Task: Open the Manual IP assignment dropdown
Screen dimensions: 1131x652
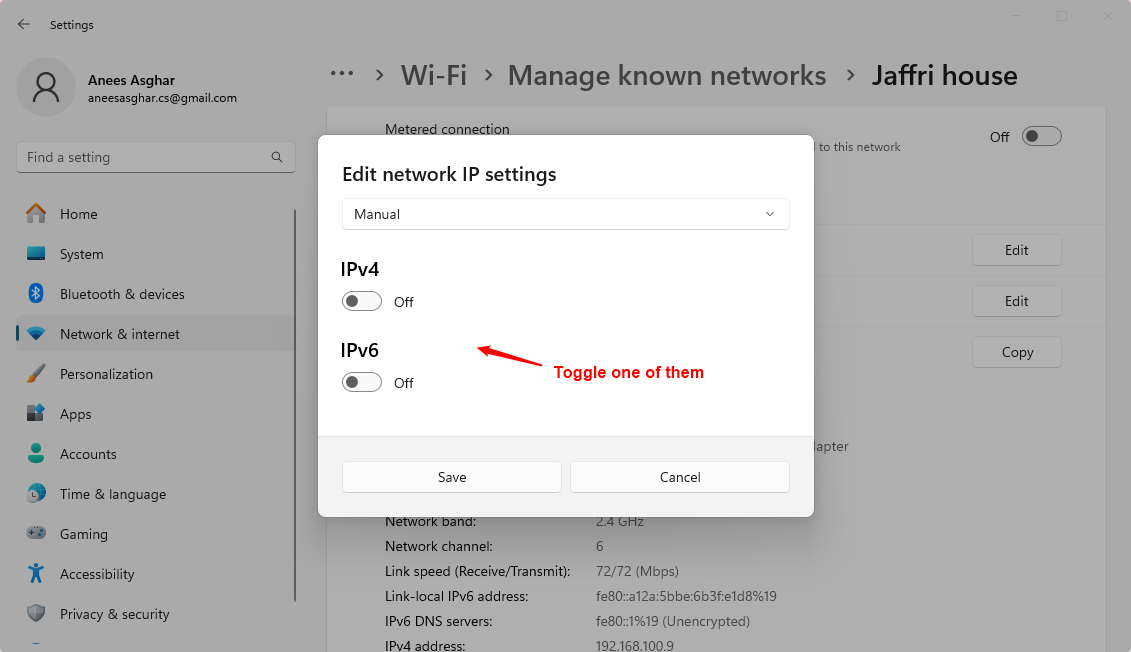Action: [x=566, y=213]
